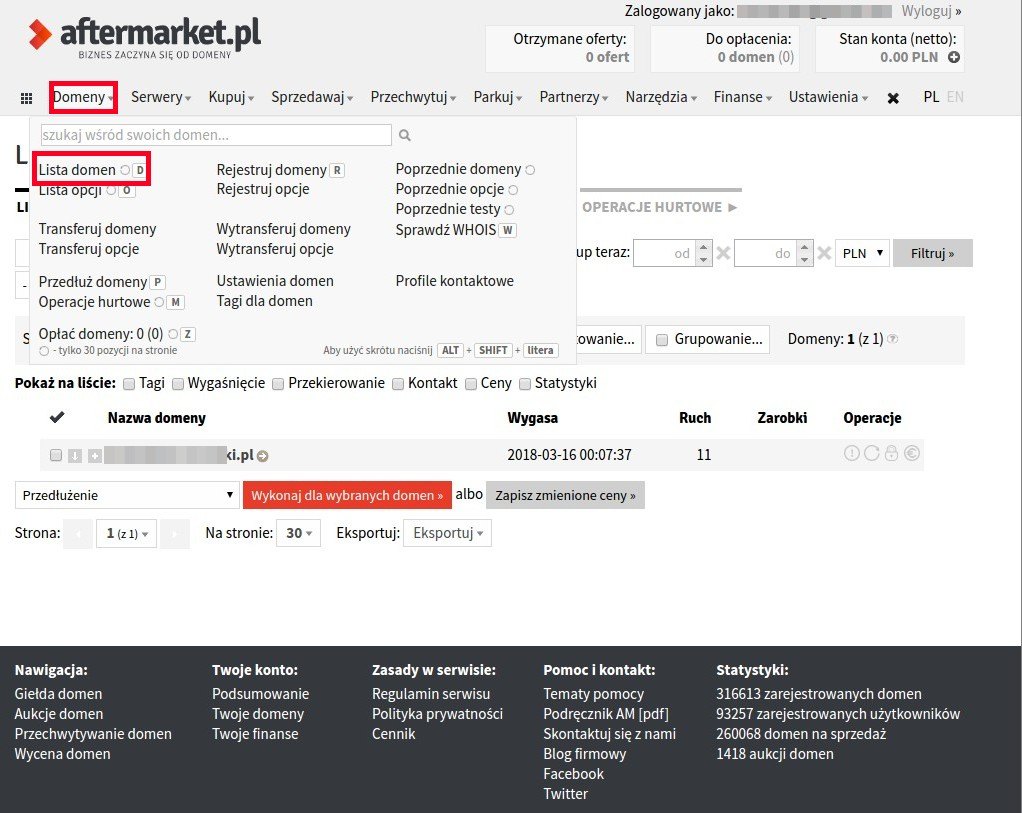Open the 'Na stronie' 30 dropdown

pyautogui.click(x=299, y=533)
